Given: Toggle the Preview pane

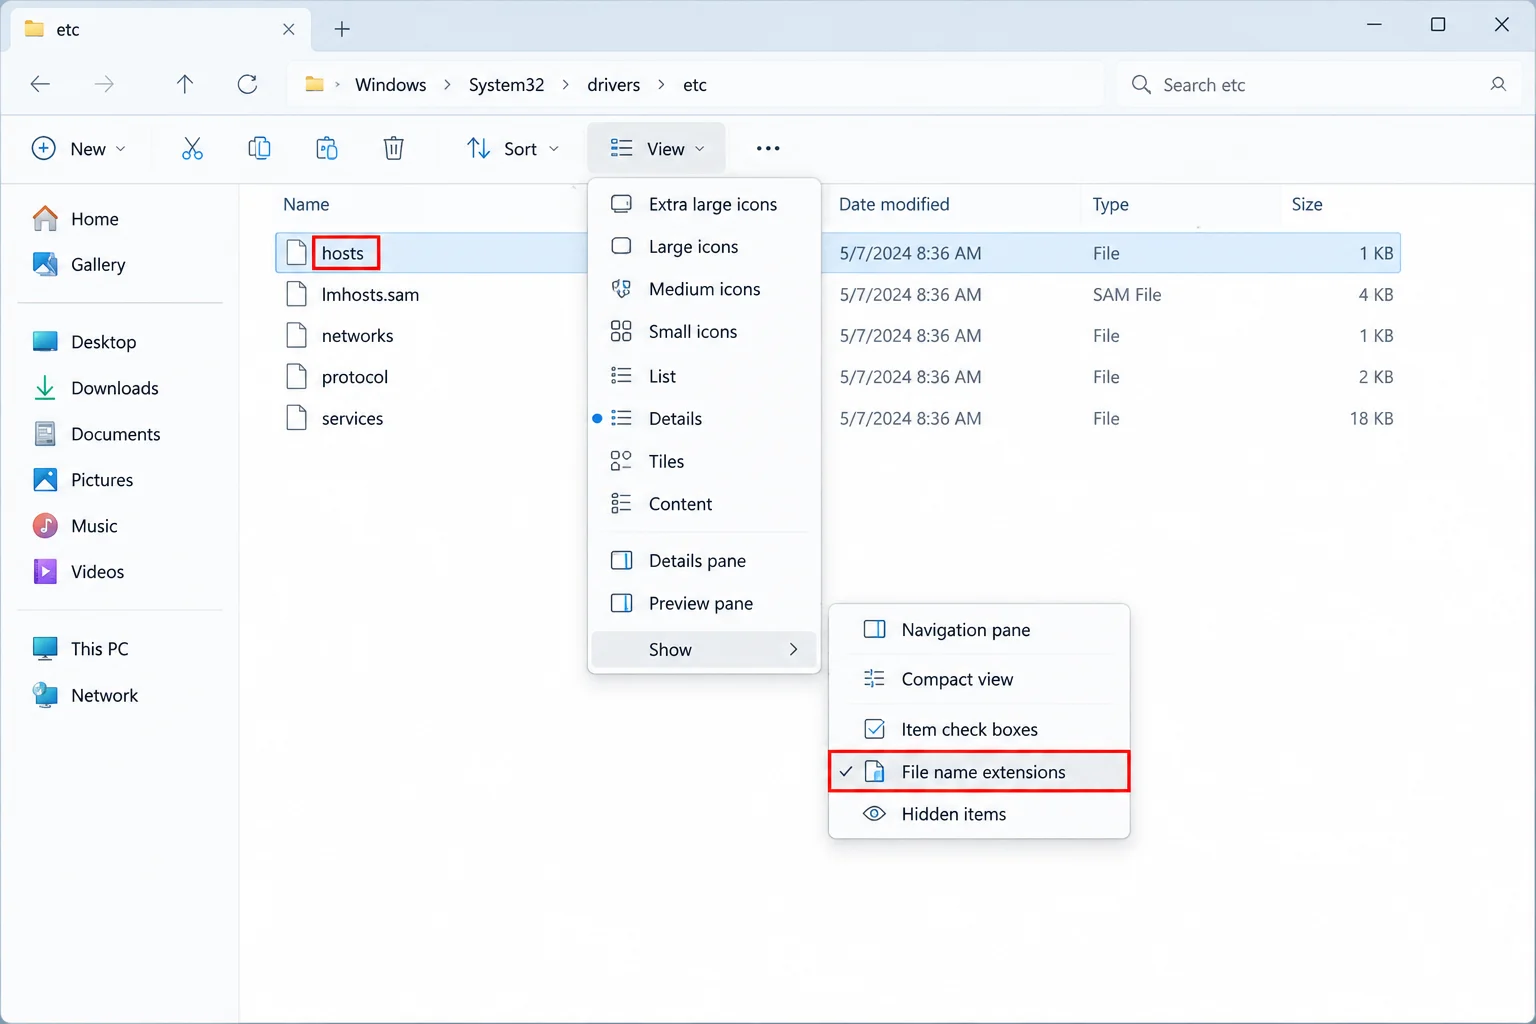Looking at the screenshot, I should pos(704,604).
